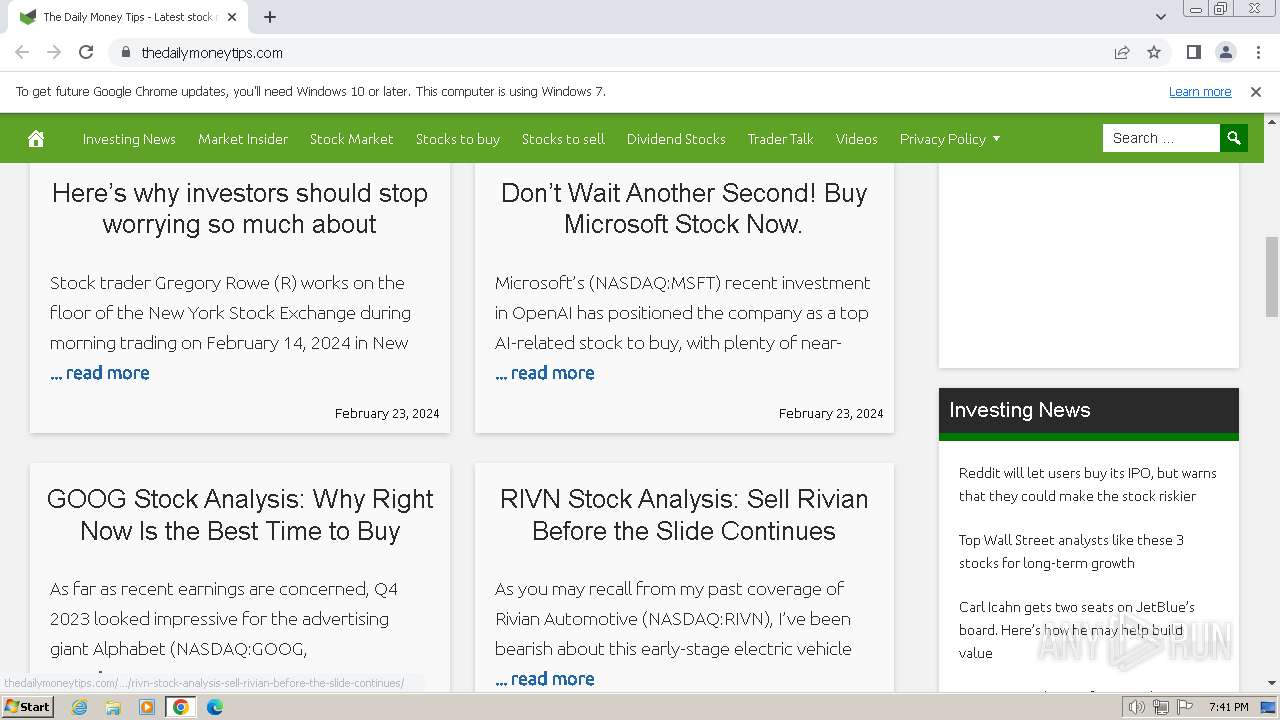The width and height of the screenshot is (1280, 720).
Task: Open the Action Center flag icon
Action: pos(1183,707)
